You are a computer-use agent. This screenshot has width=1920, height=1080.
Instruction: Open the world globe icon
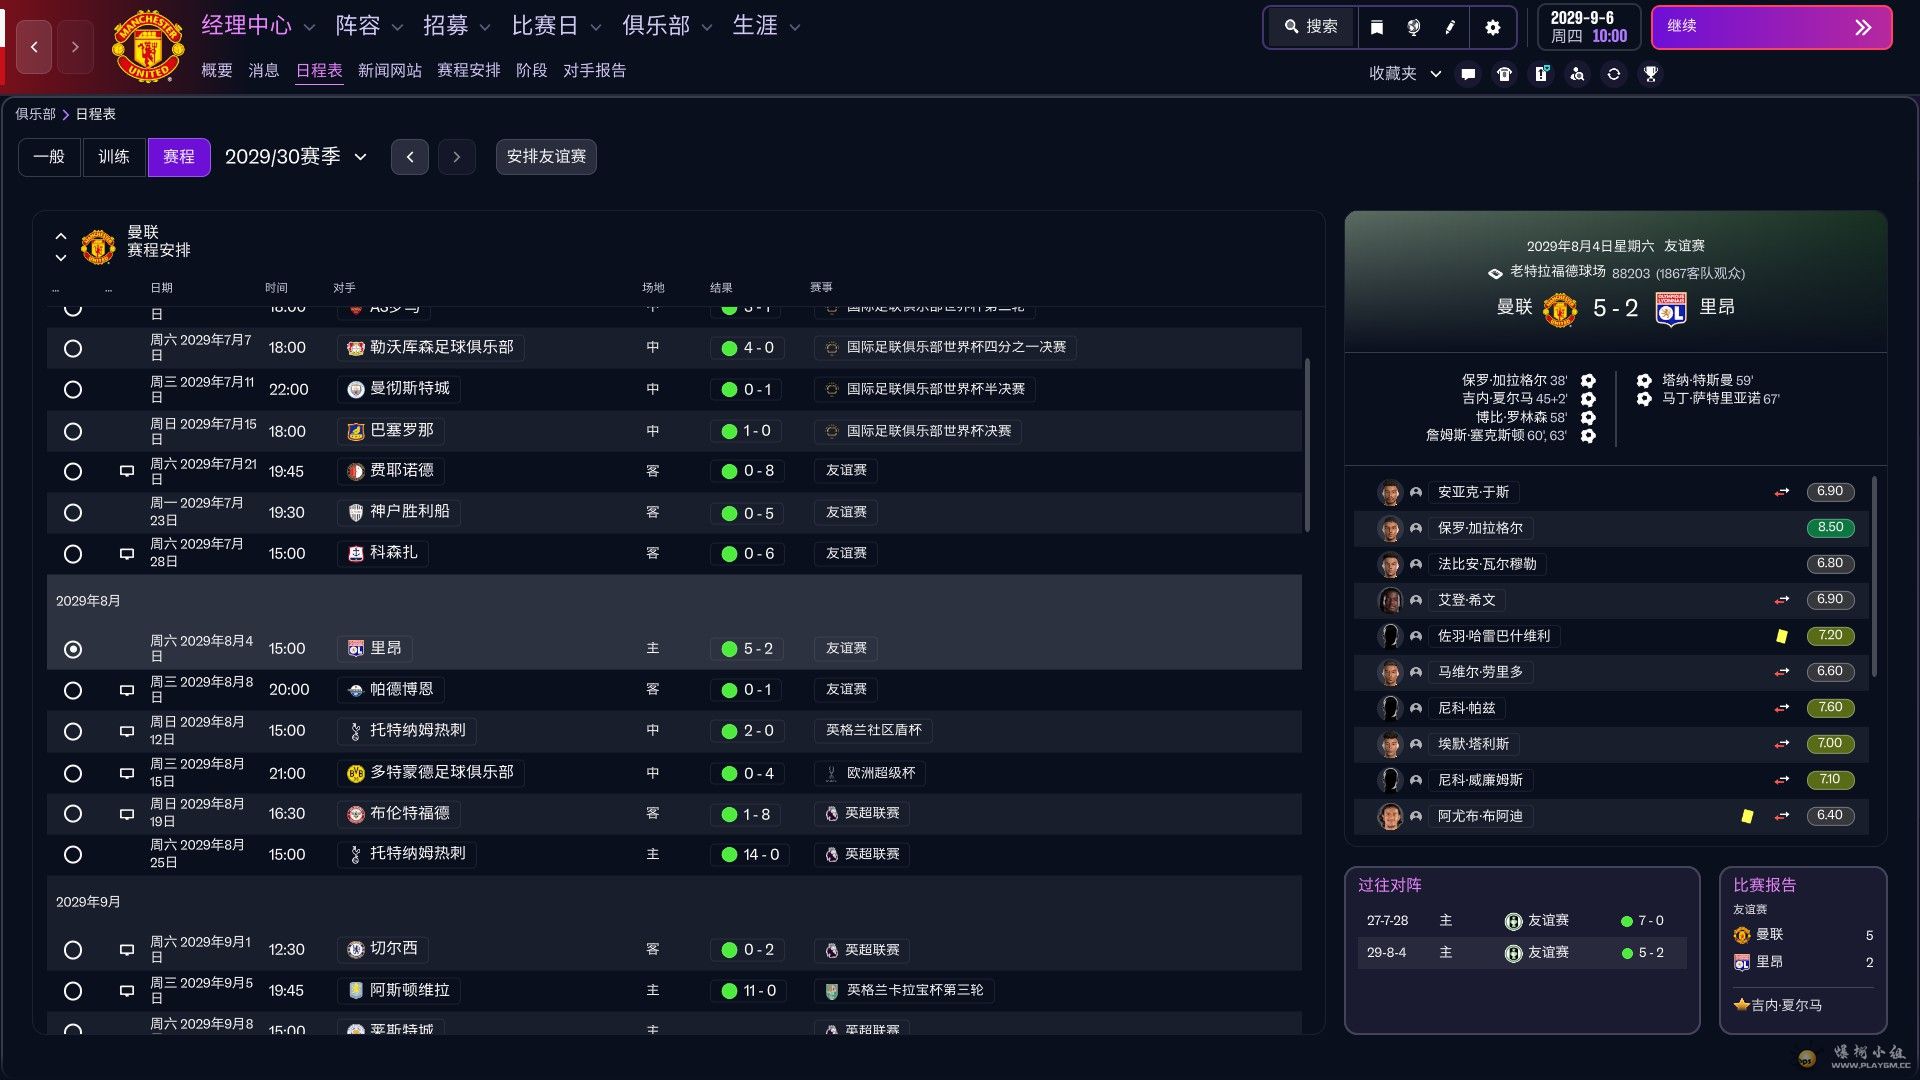tap(1413, 27)
